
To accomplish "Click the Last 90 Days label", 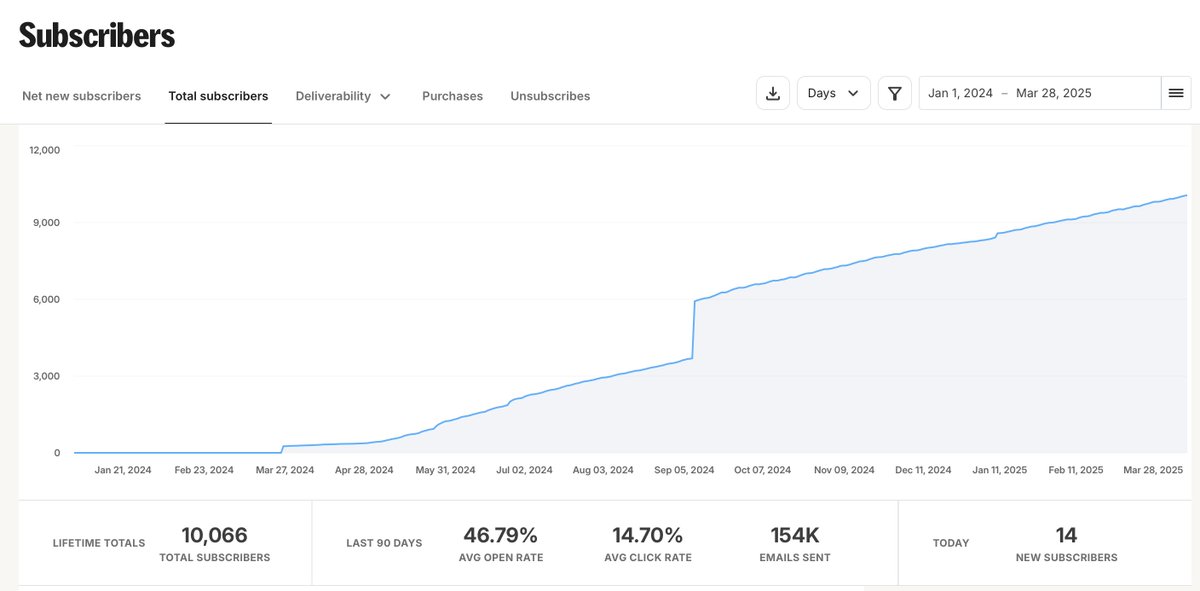I will click(x=384, y=543).
